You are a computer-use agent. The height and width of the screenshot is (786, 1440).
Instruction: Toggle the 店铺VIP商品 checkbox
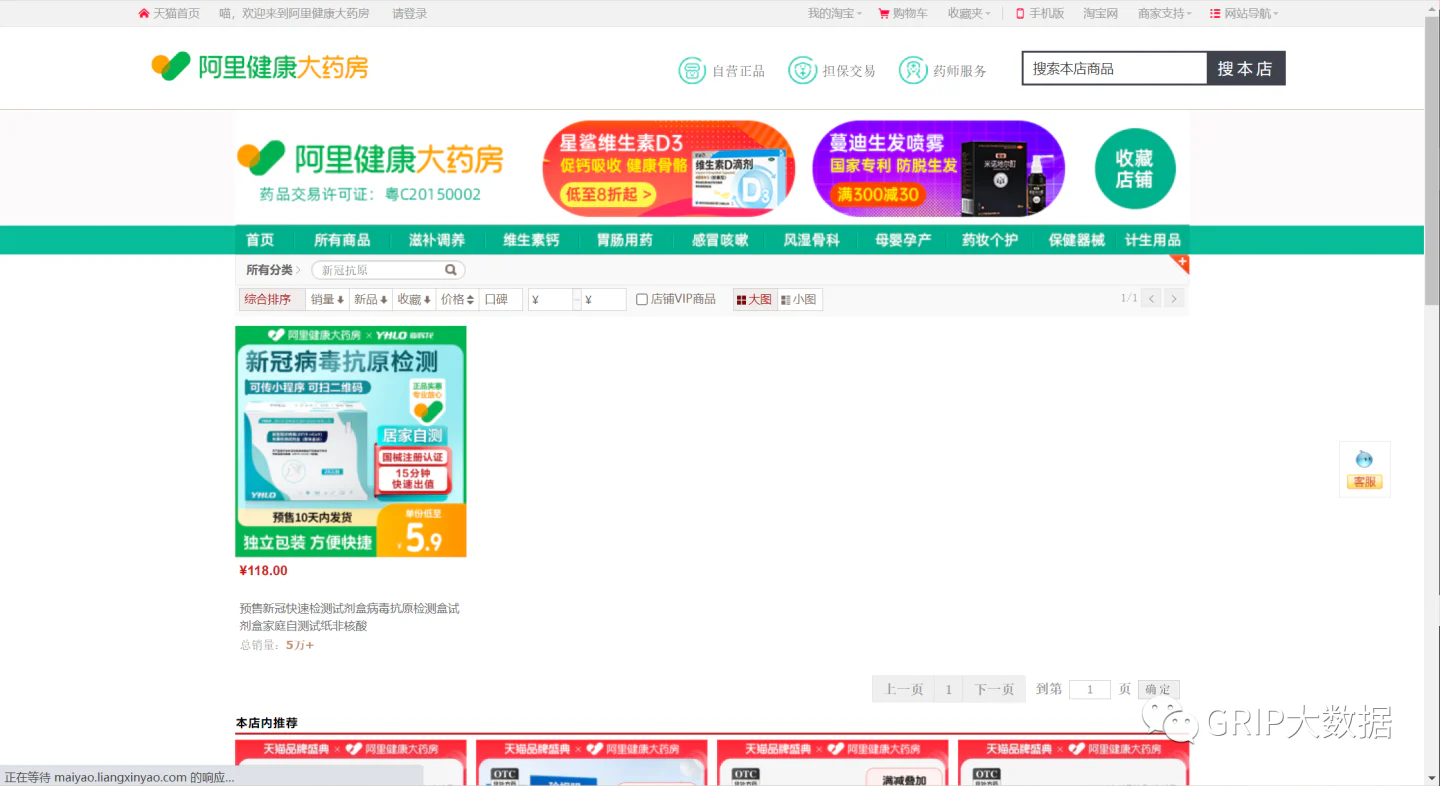(642, 299)
